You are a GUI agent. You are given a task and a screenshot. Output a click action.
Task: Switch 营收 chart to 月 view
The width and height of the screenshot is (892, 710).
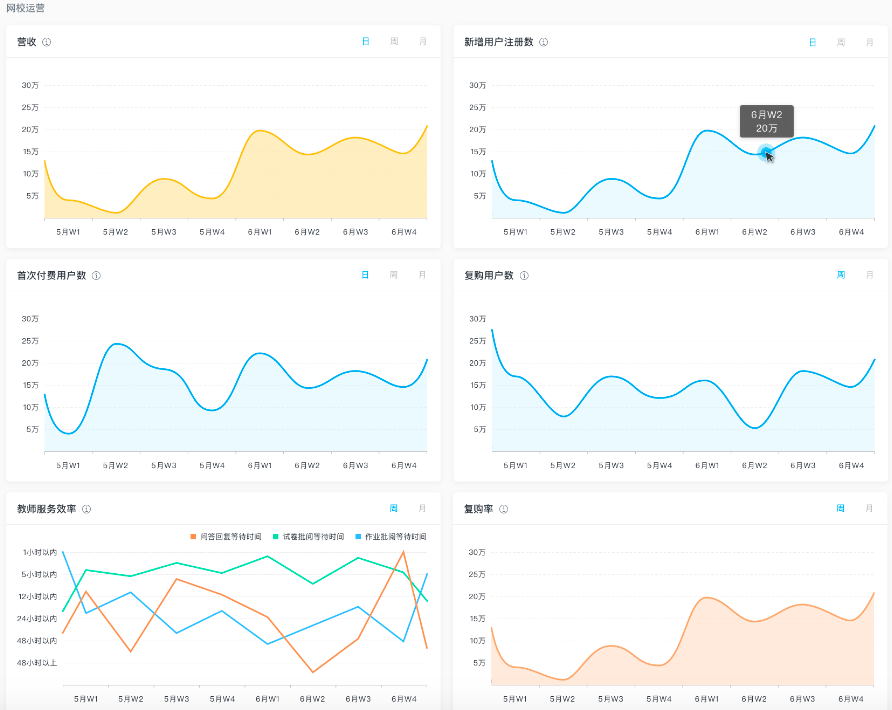pyautogui.click(x=422, y=42)
